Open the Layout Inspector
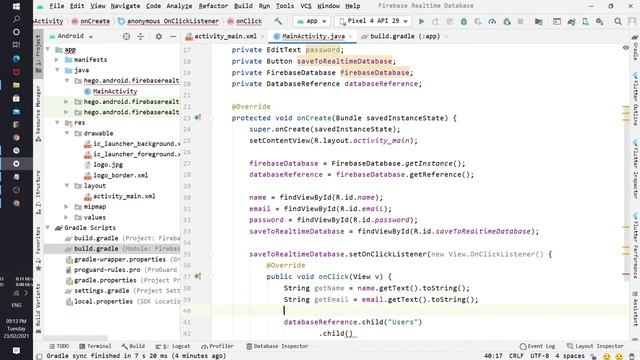 595,346
